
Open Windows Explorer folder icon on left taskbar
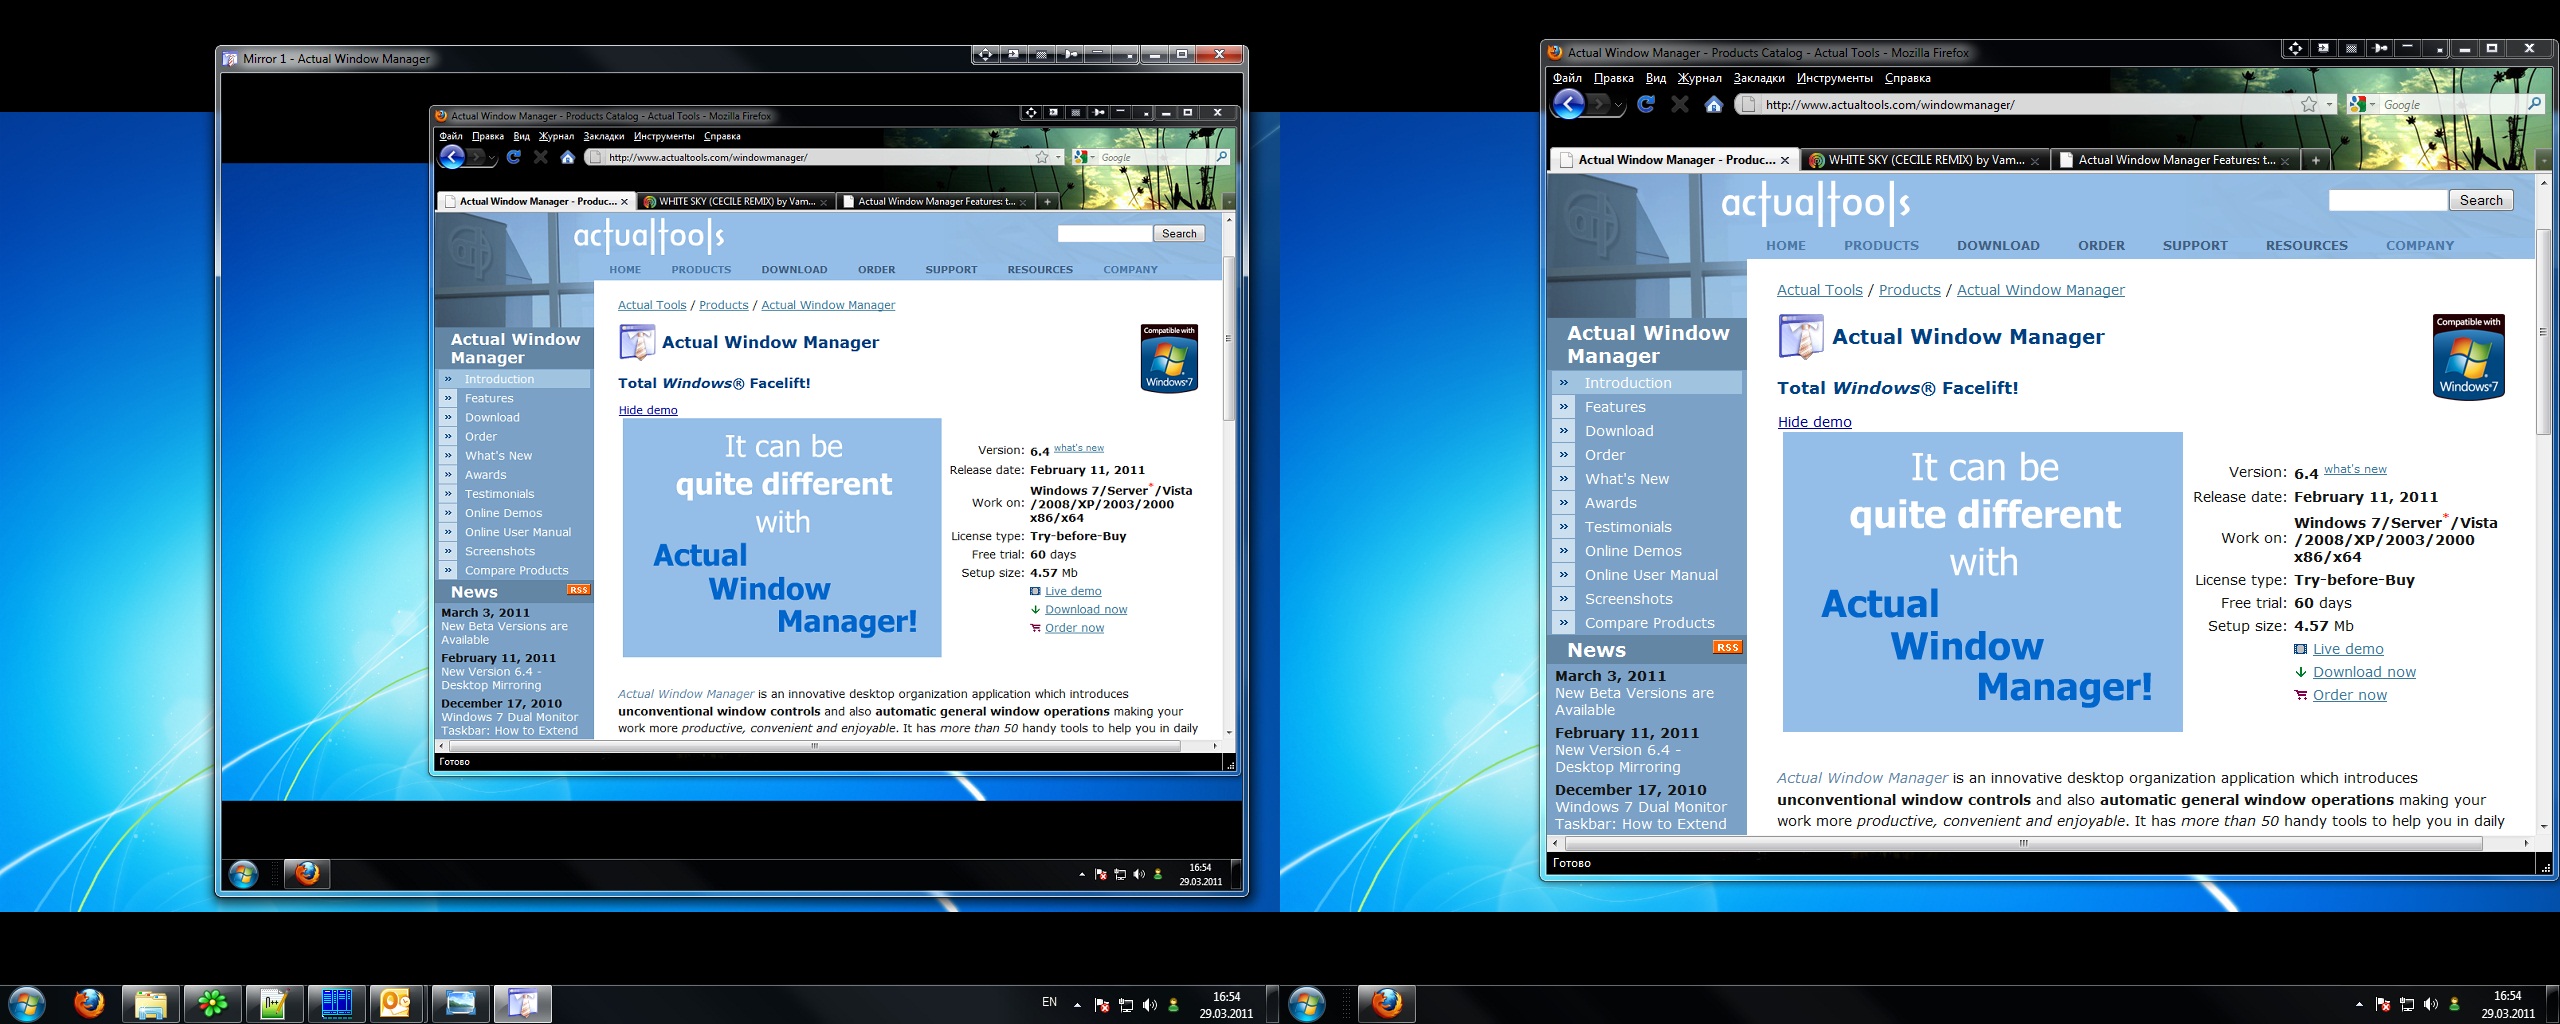point(151,1004)
